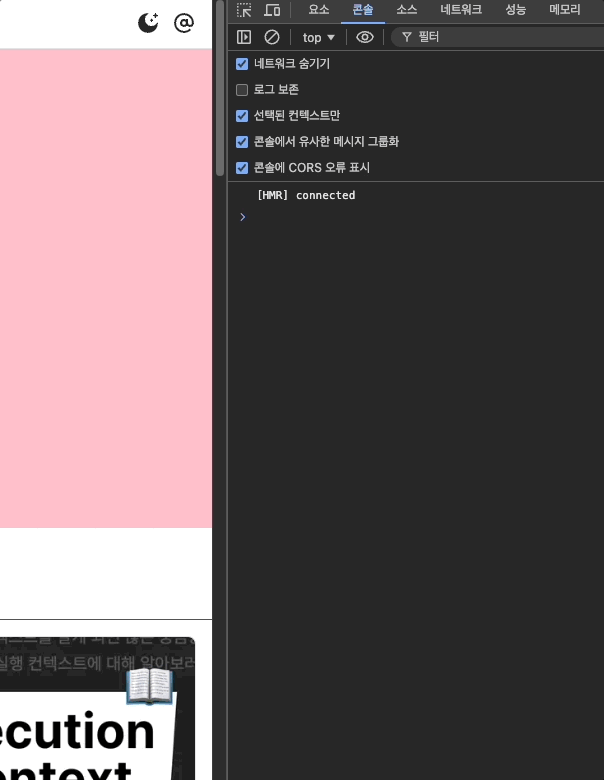This screenshot has height=780, width=604.
Task: Click the @ contact icon in header
Action: 184,23
